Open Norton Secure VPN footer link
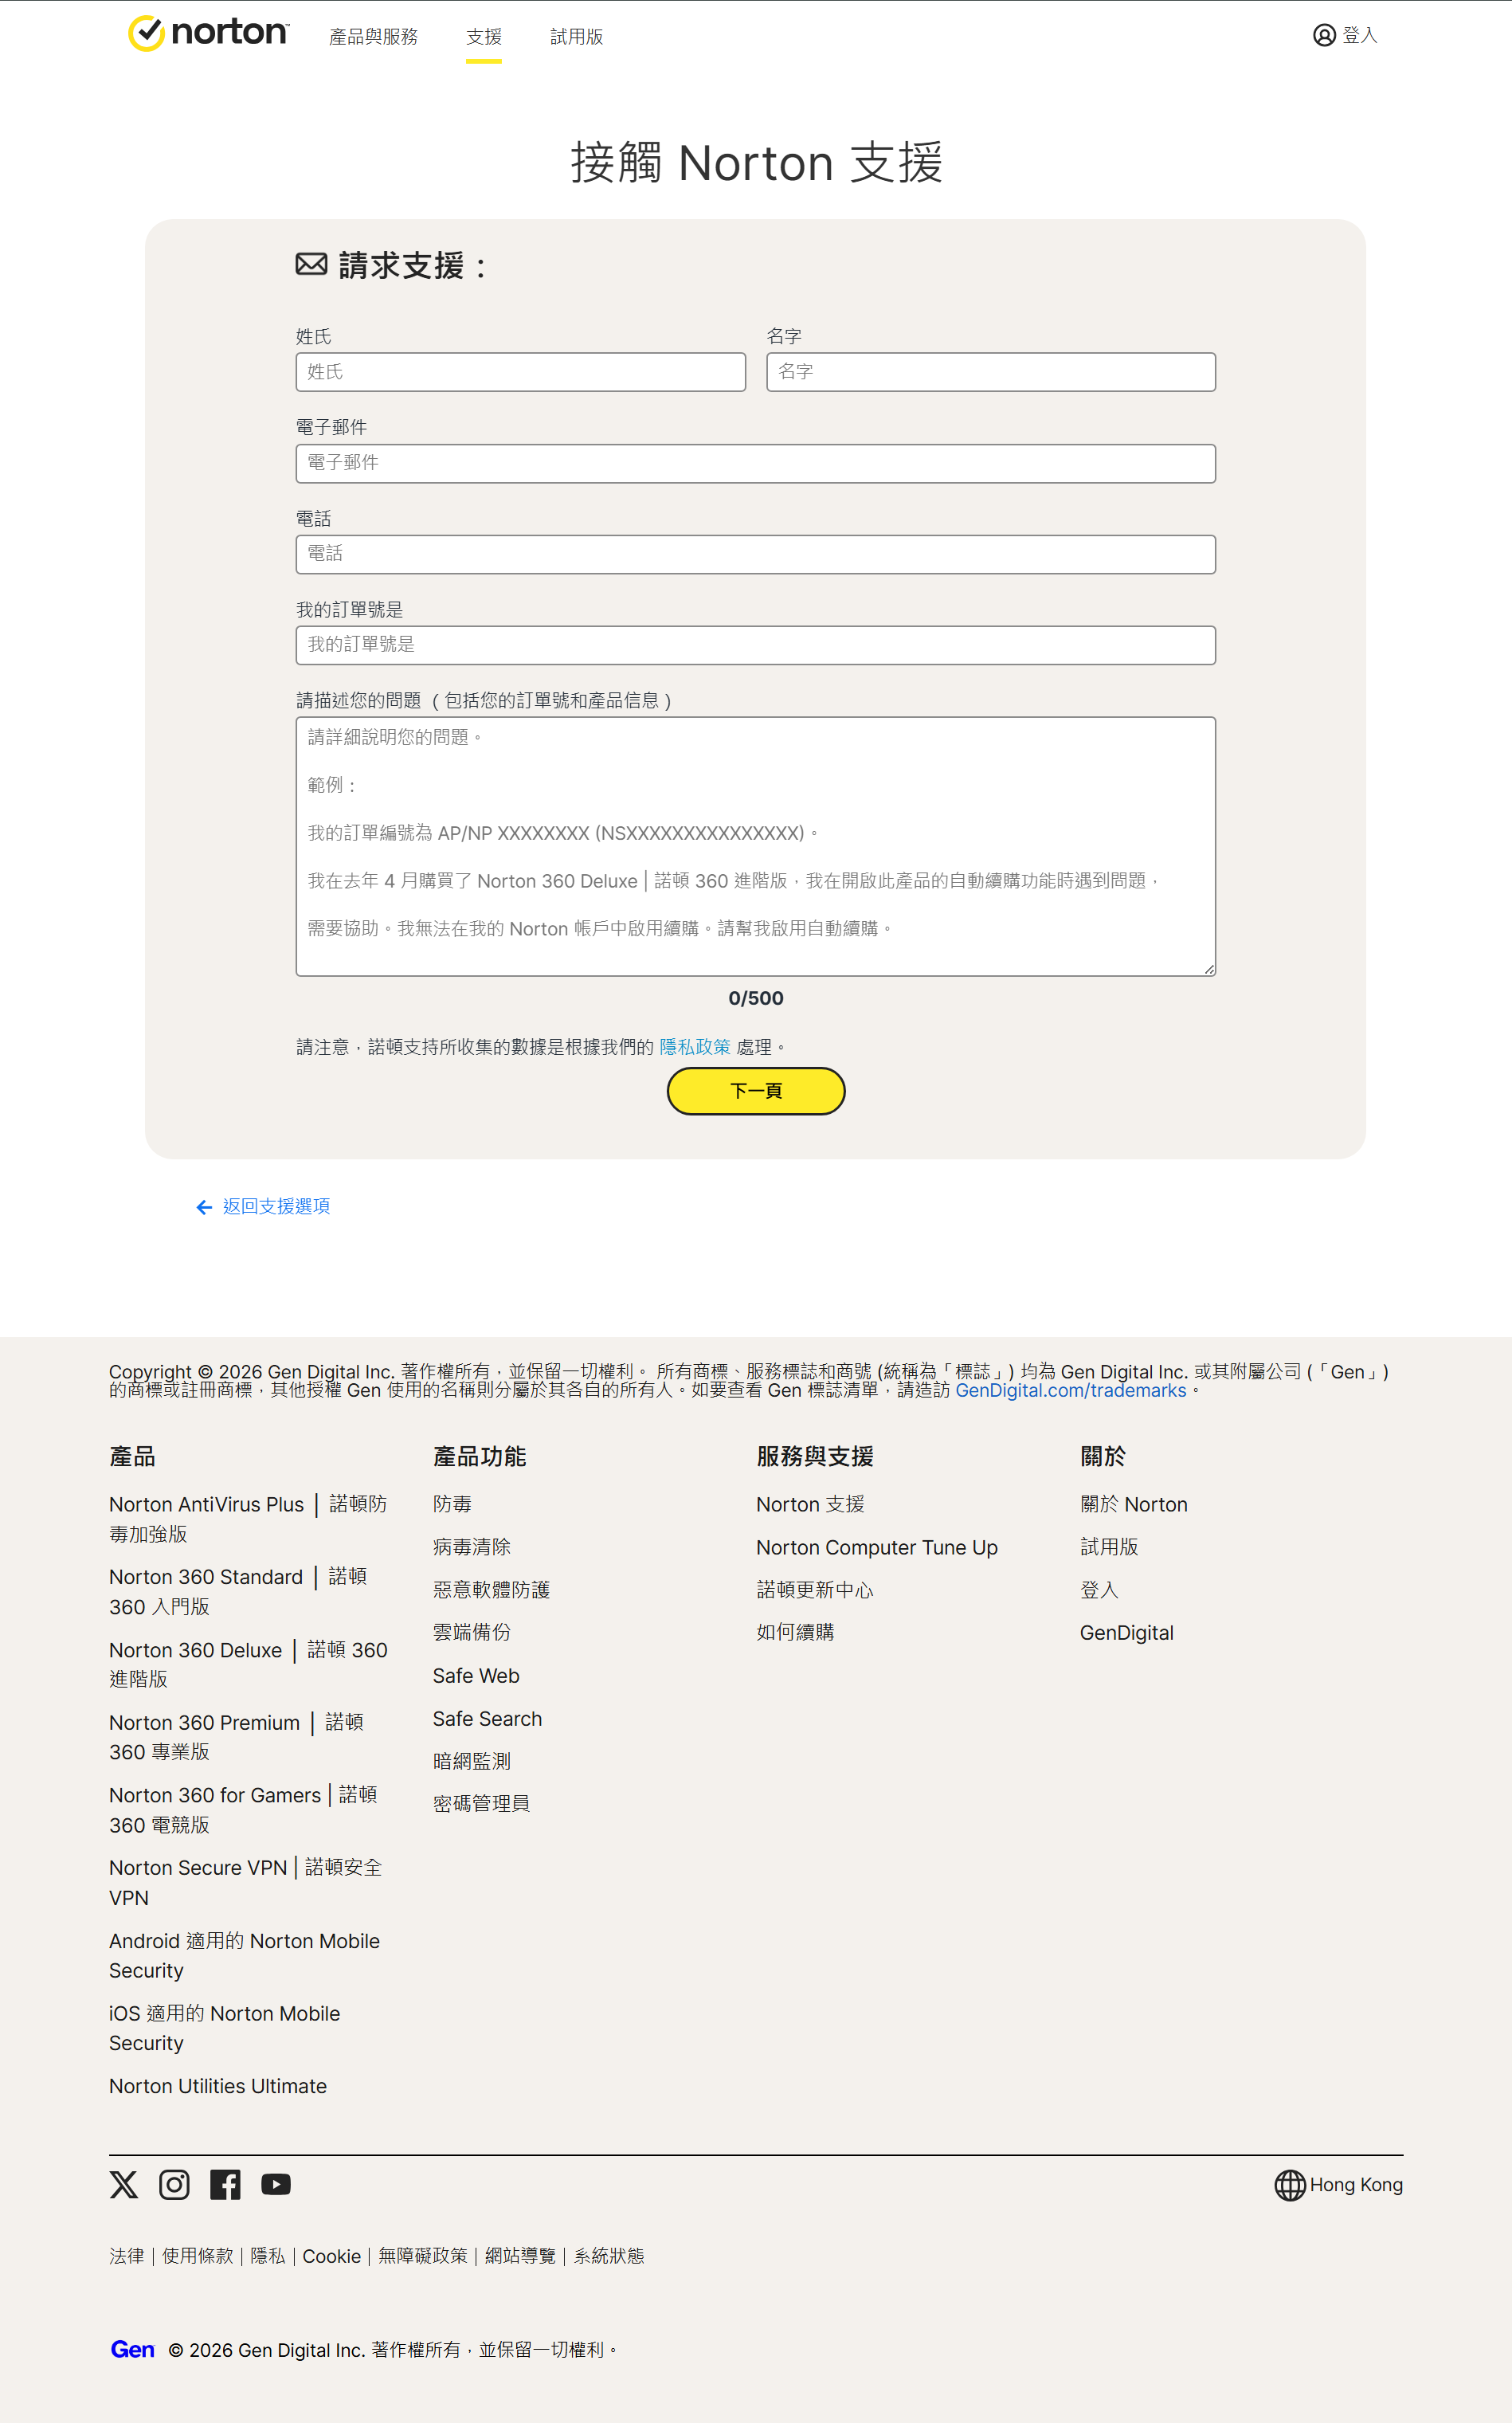 (245, 1882)
